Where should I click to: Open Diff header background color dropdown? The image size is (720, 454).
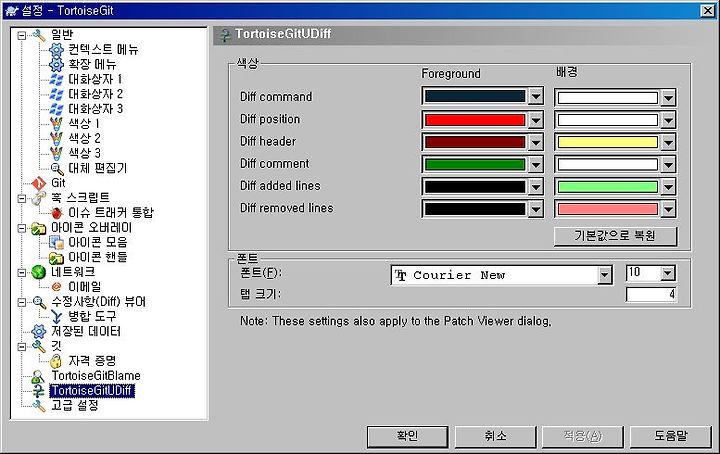[x=668, y=142]
